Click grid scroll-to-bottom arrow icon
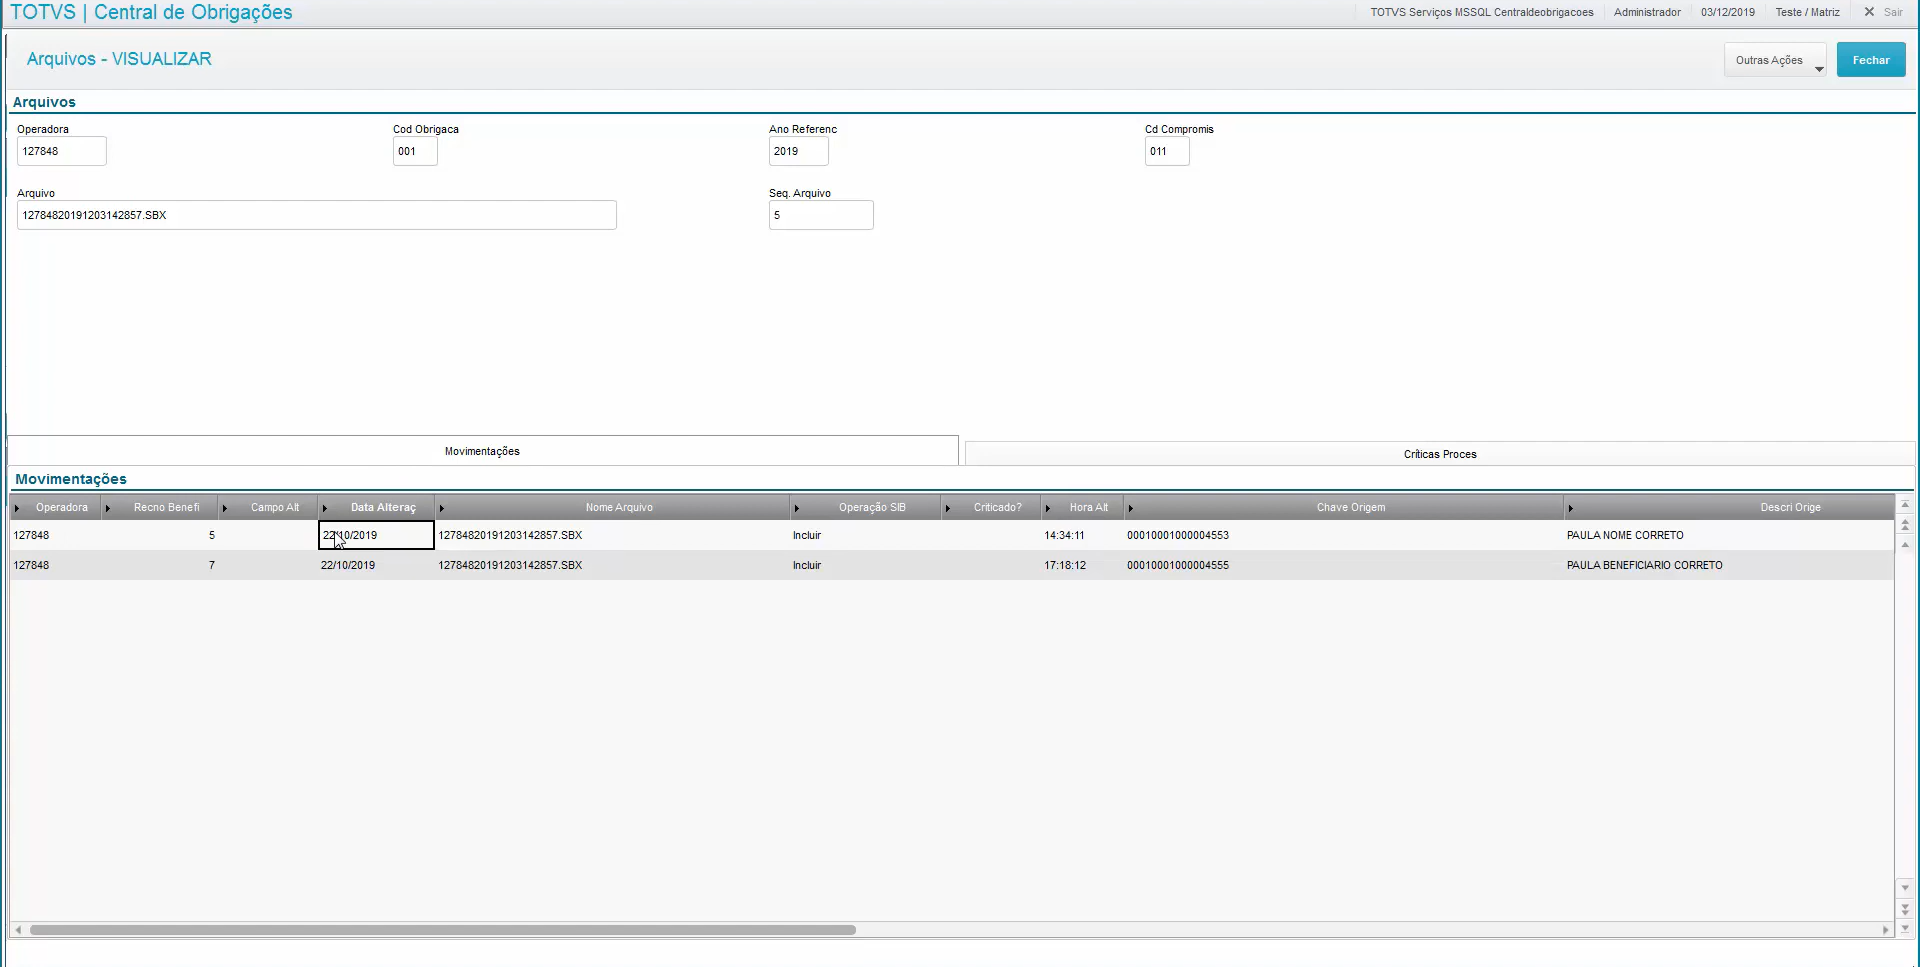This screenshot has height=967, width=1920. tap(1905, 928)
